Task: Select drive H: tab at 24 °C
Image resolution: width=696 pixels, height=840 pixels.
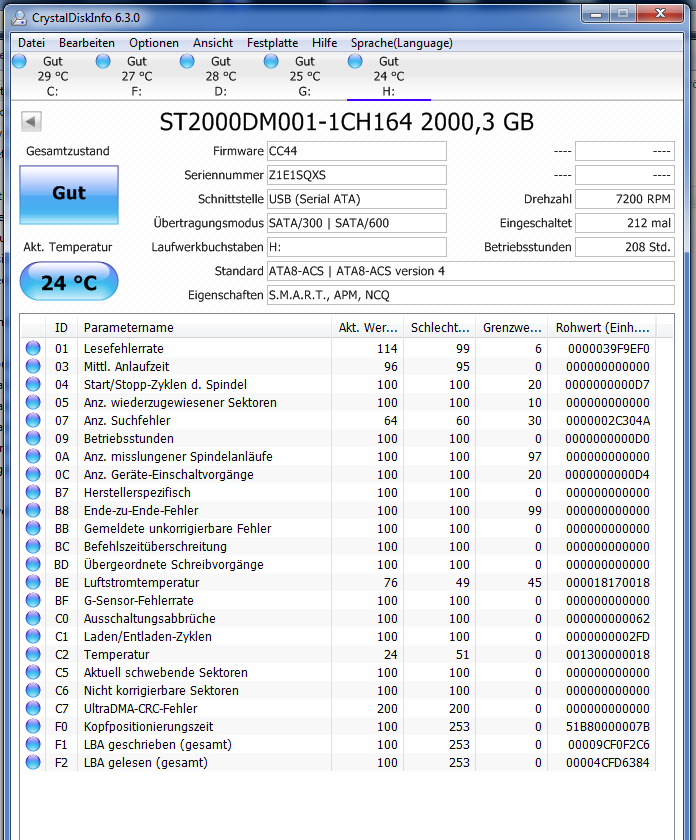Action: 389,76
